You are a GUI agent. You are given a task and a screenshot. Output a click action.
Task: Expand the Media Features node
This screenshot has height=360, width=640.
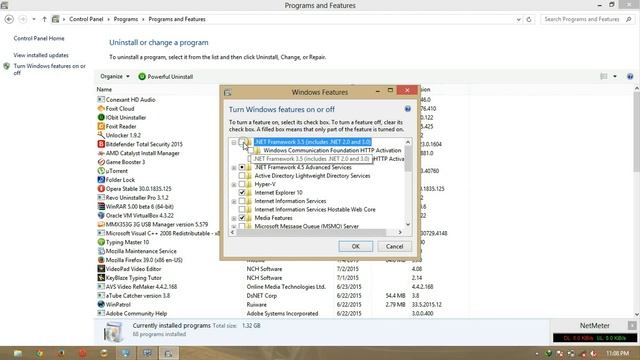coord(234,218)
